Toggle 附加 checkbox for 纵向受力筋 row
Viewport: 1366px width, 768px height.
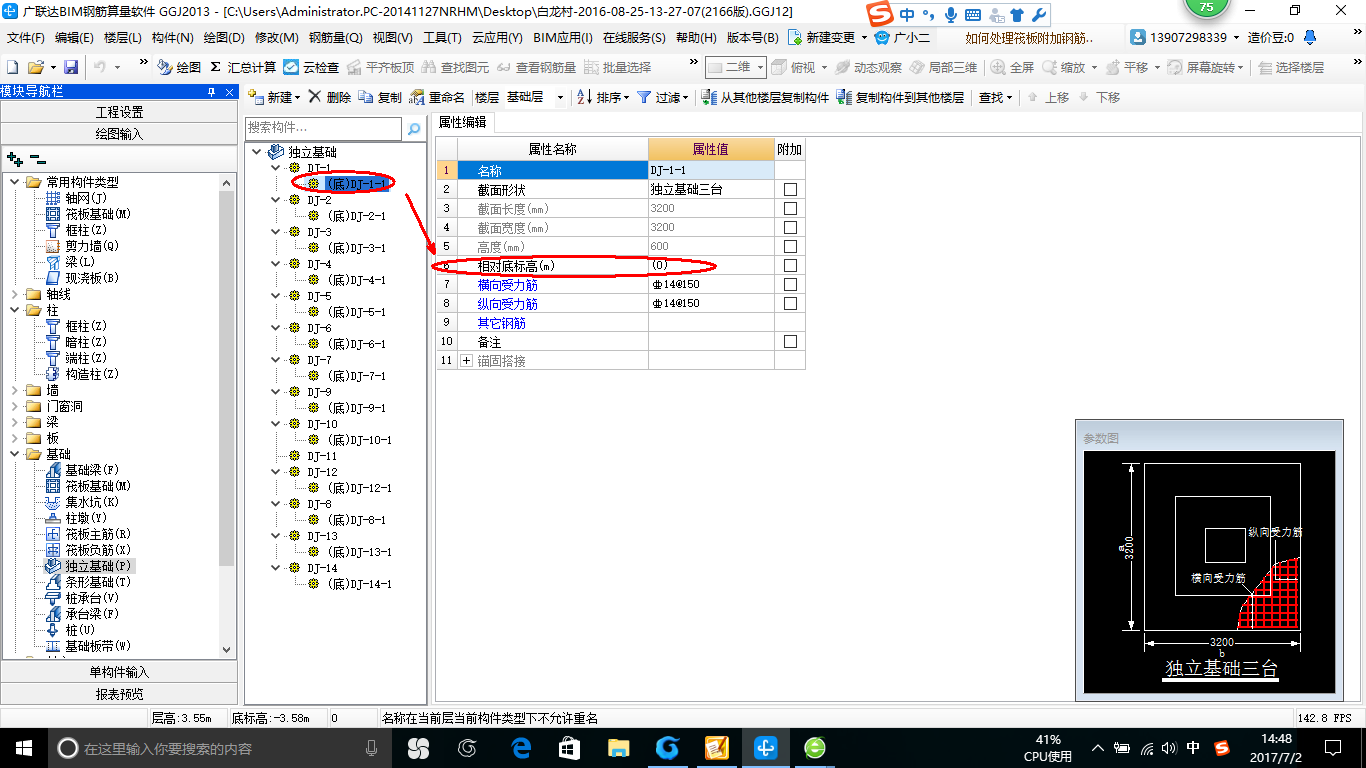pyautogui.click(x=790, y=303)
